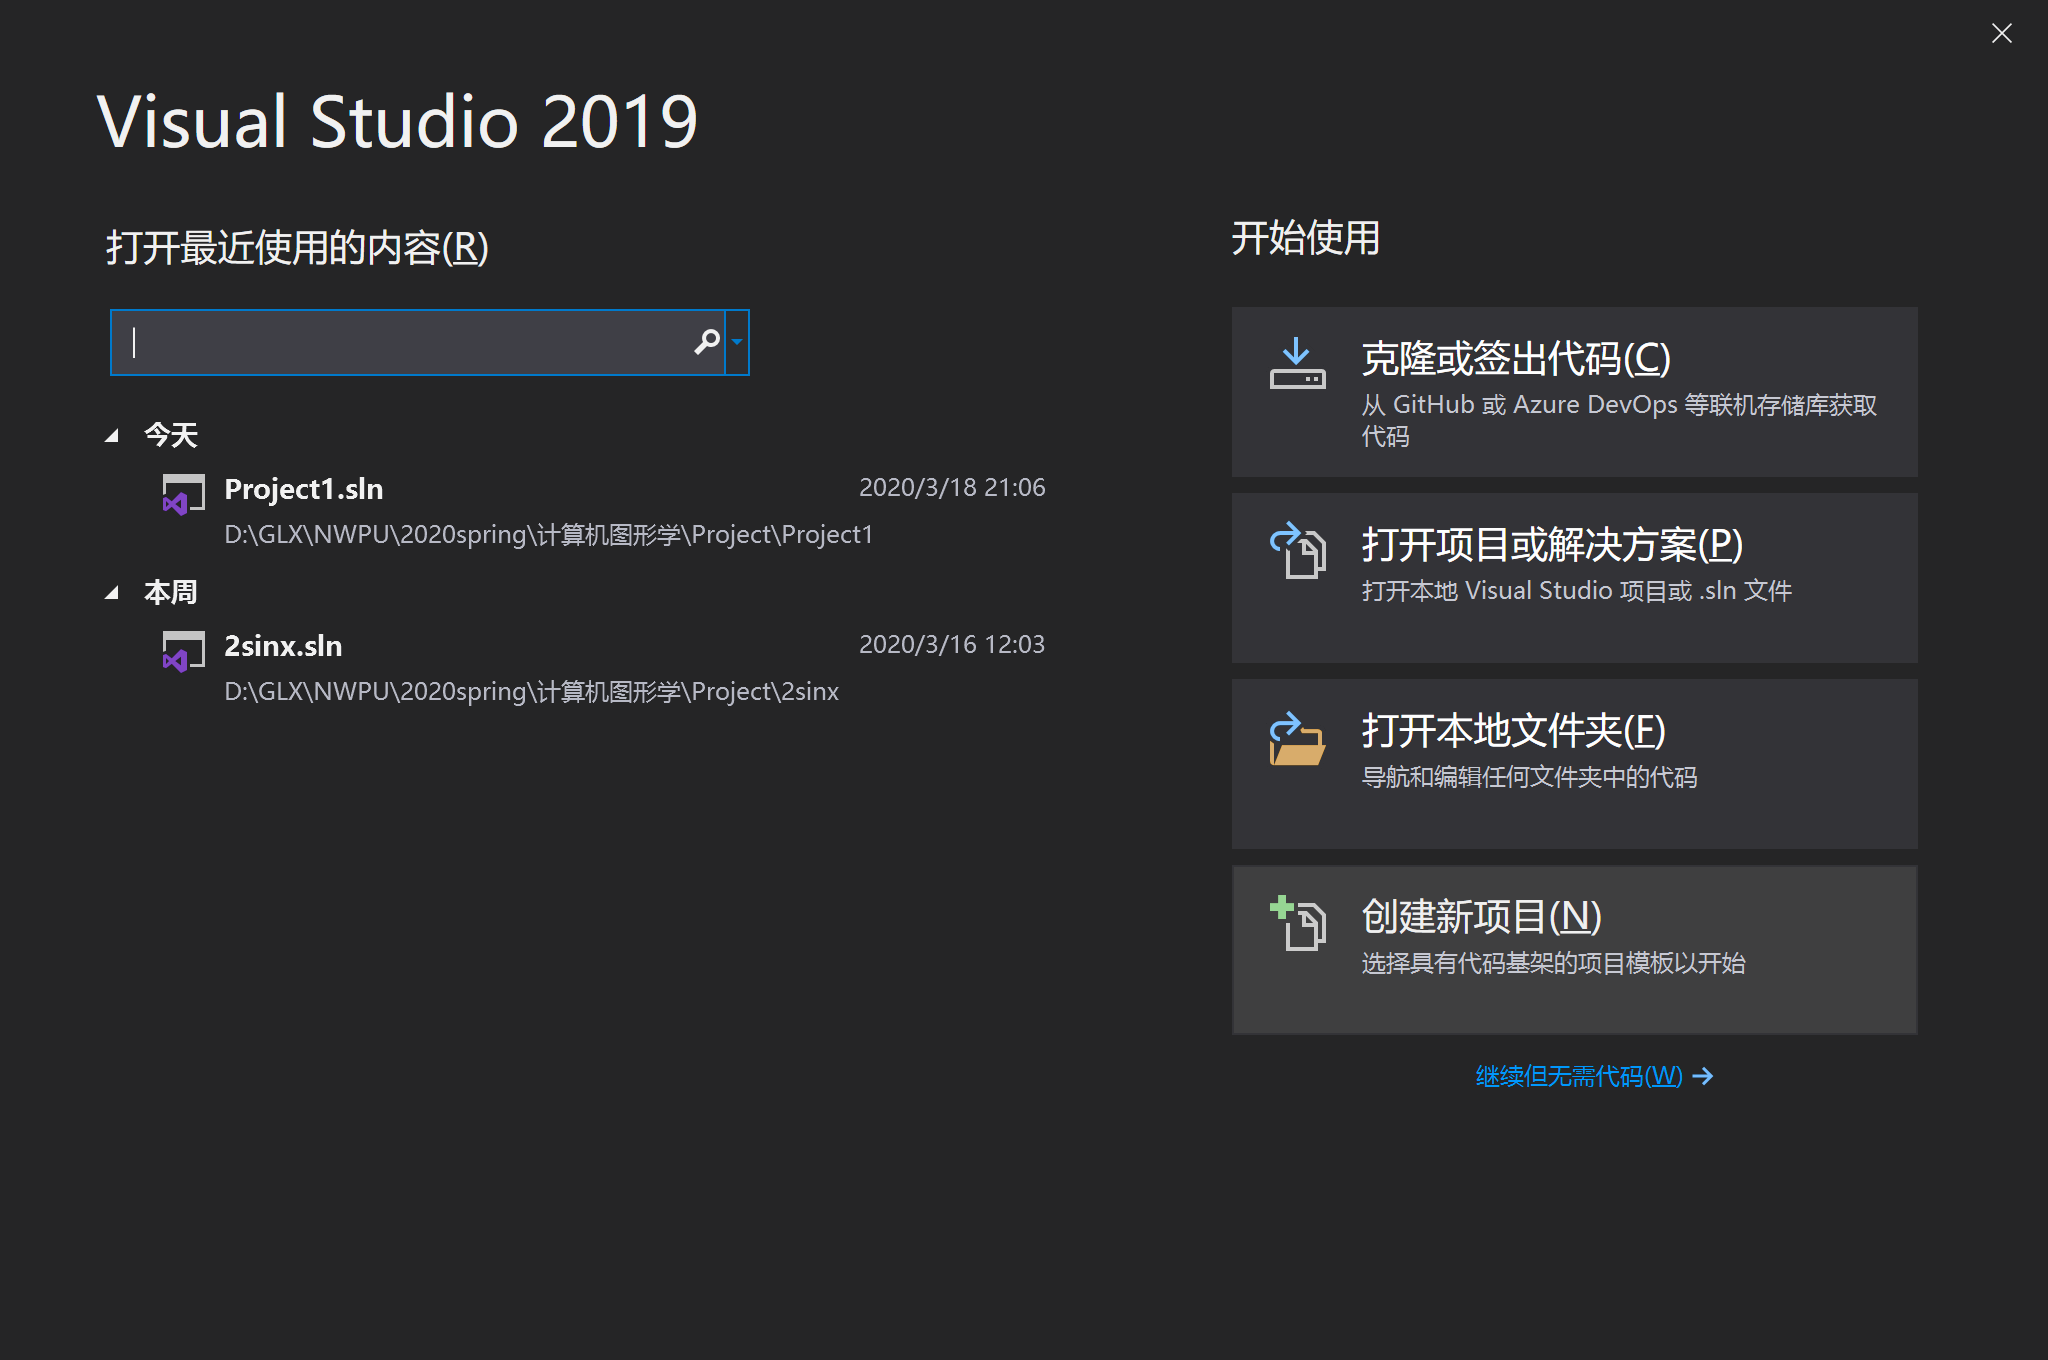Image resolution: width=2048 pixels, height=1360 pixels.
Task: Click the arrow next to 继续但无需代码
Action: (1703, 1076)
